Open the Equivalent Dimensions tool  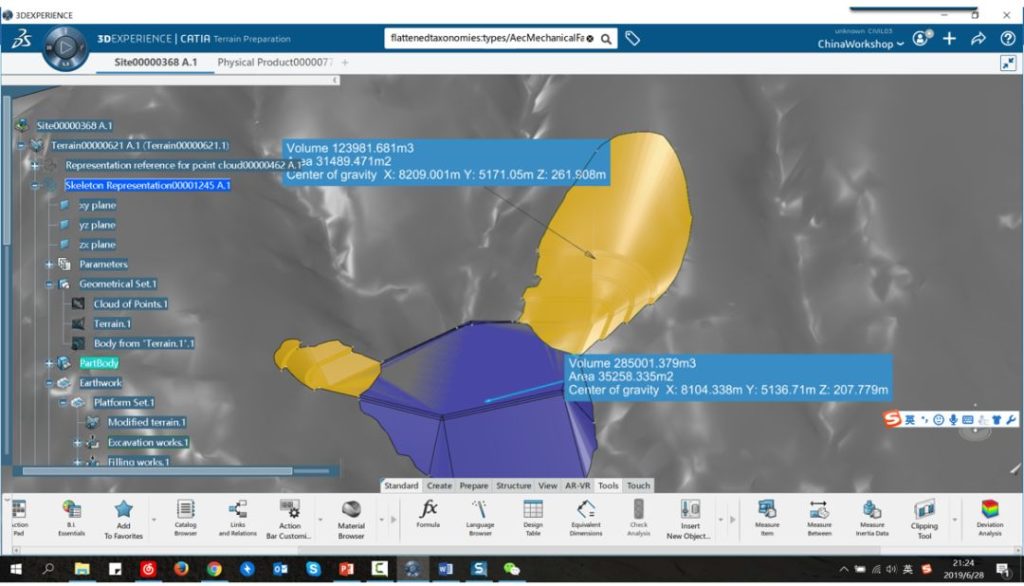point(586,515)
